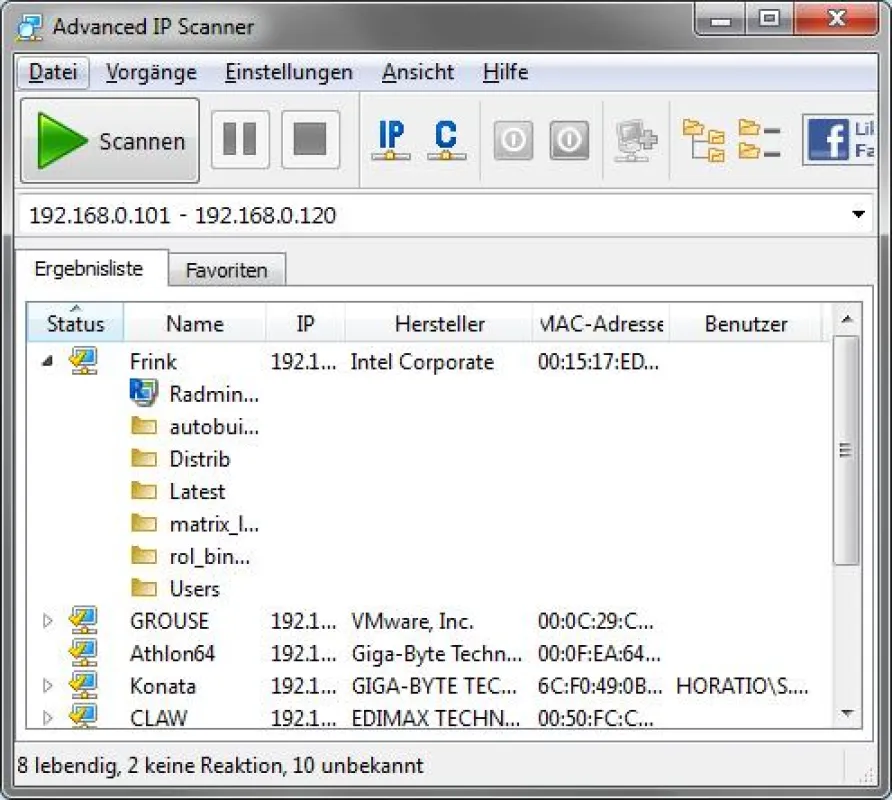Screen dimensions: 892x800
Task: Open the Vorgänge menu
Action: [x=151, y=72]
